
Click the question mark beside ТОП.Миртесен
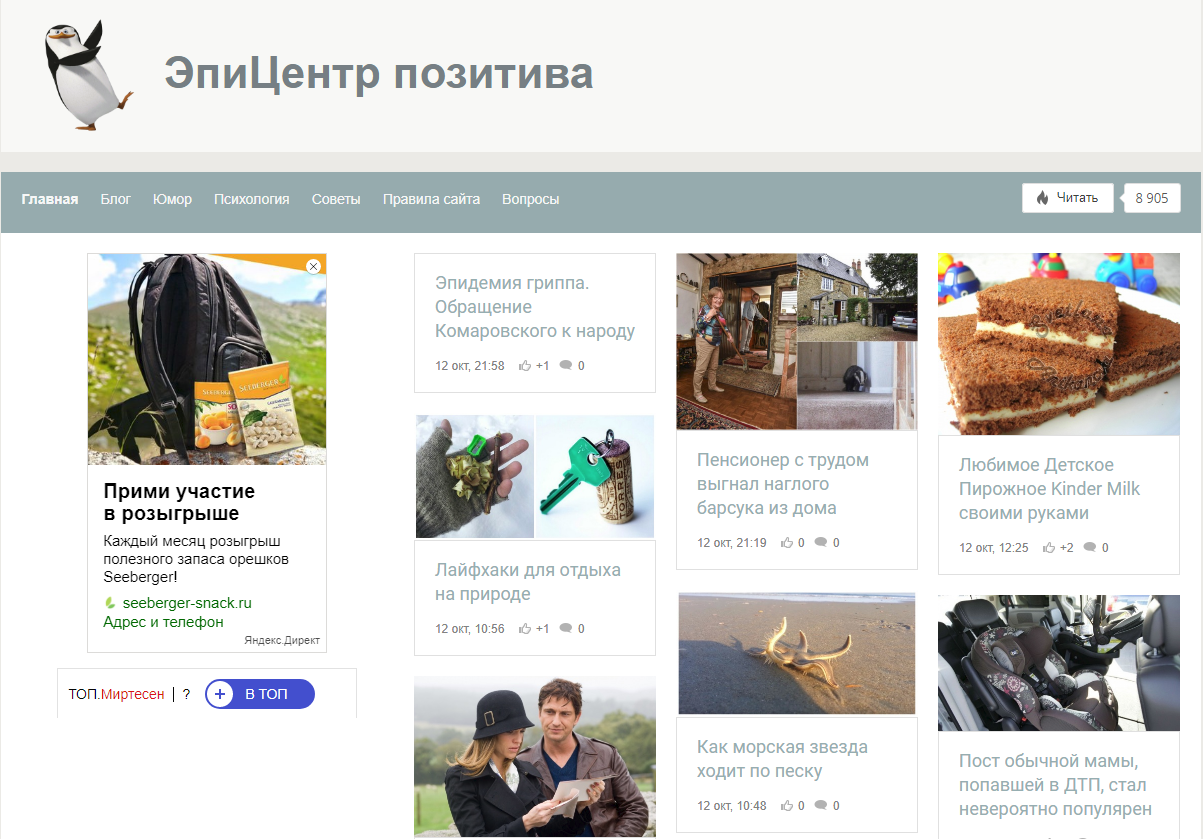point(186,694)
